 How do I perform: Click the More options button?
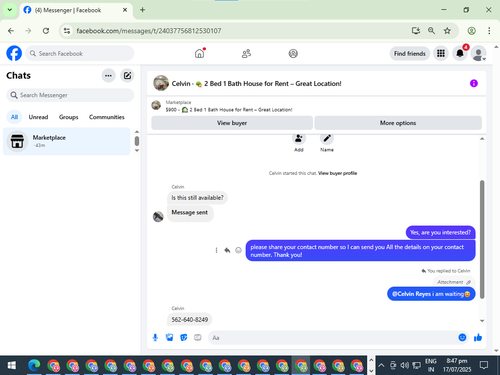398,123
